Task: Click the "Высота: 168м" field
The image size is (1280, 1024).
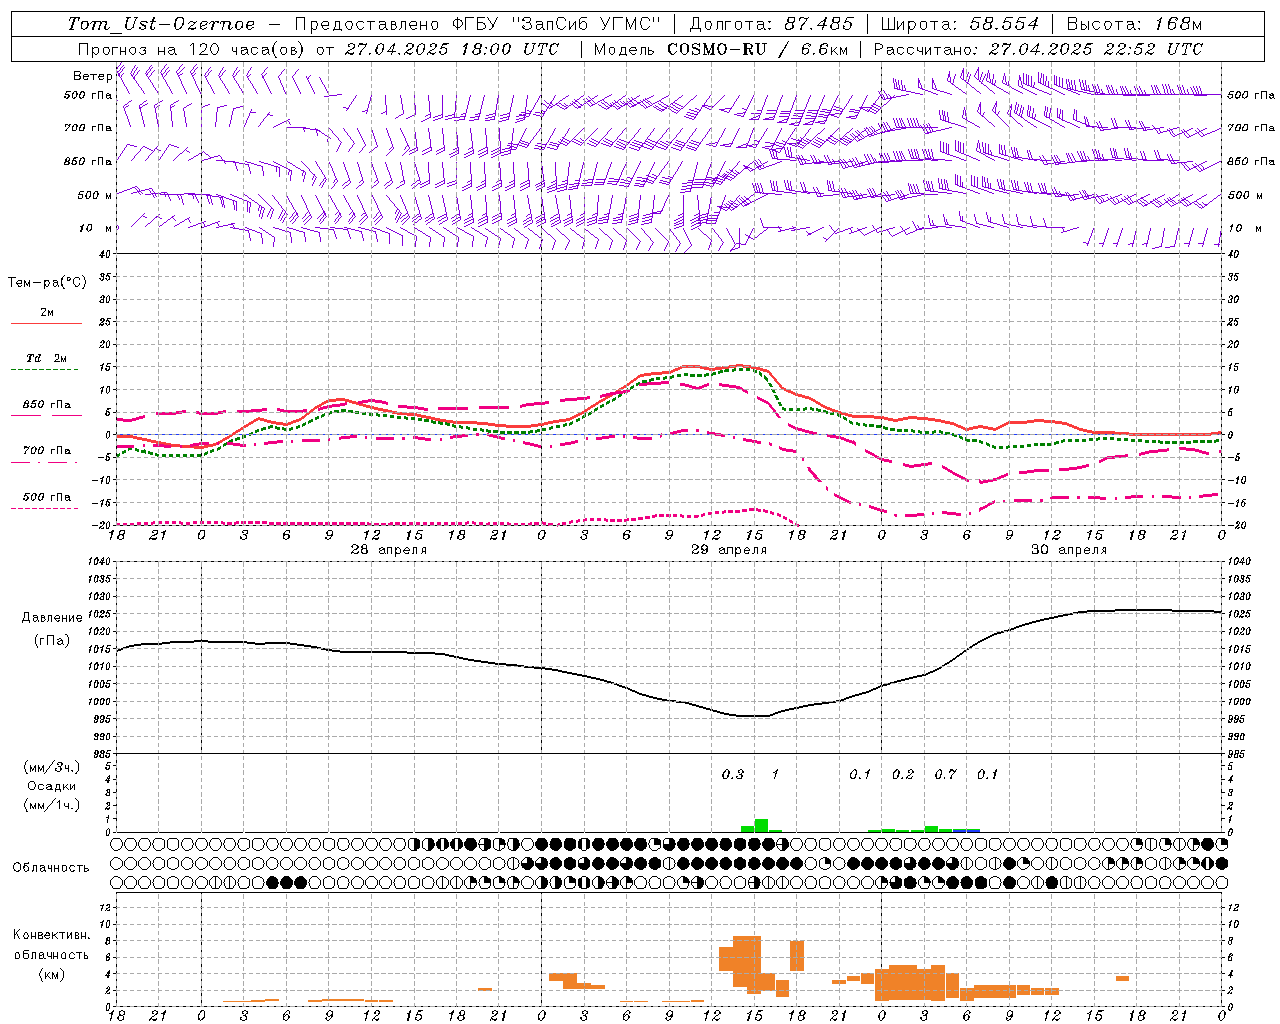Action: 1135,24
